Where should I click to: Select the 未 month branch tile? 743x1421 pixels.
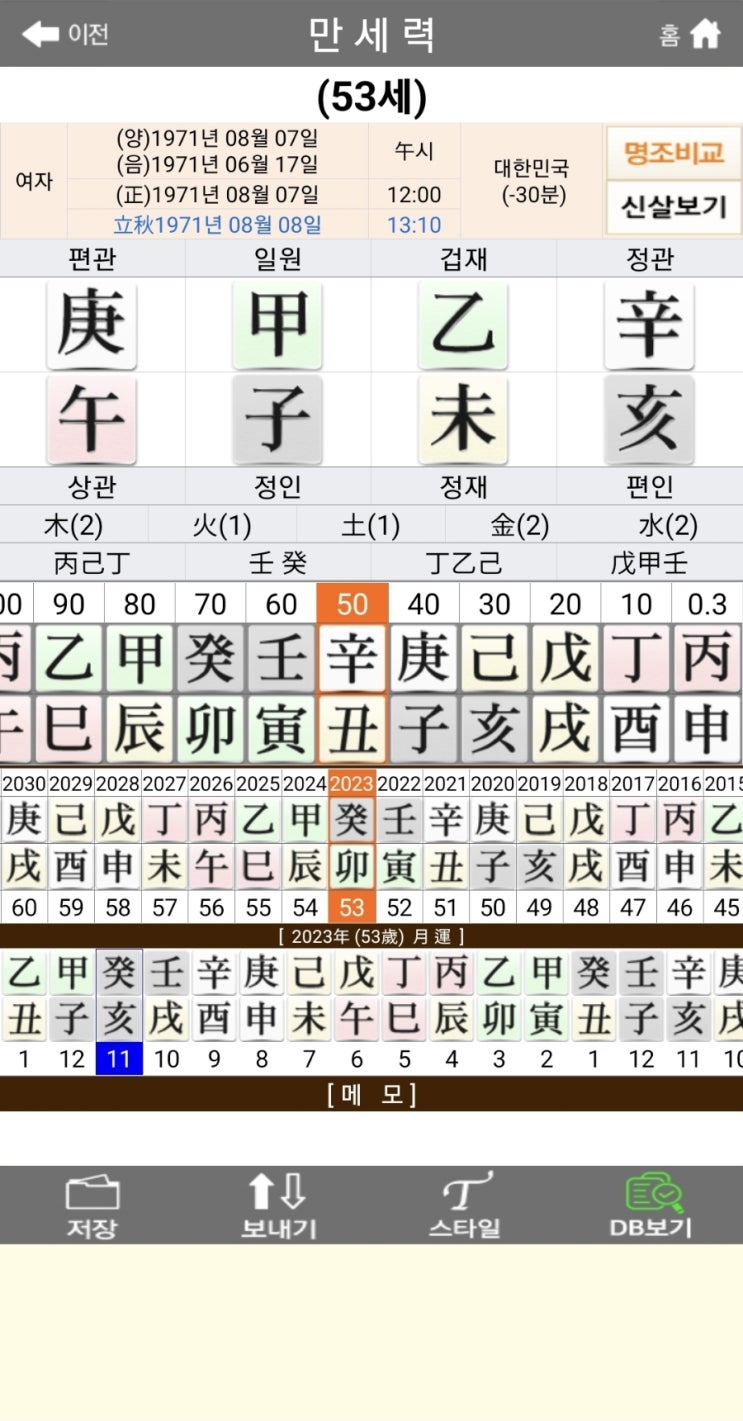click(463, 420)
